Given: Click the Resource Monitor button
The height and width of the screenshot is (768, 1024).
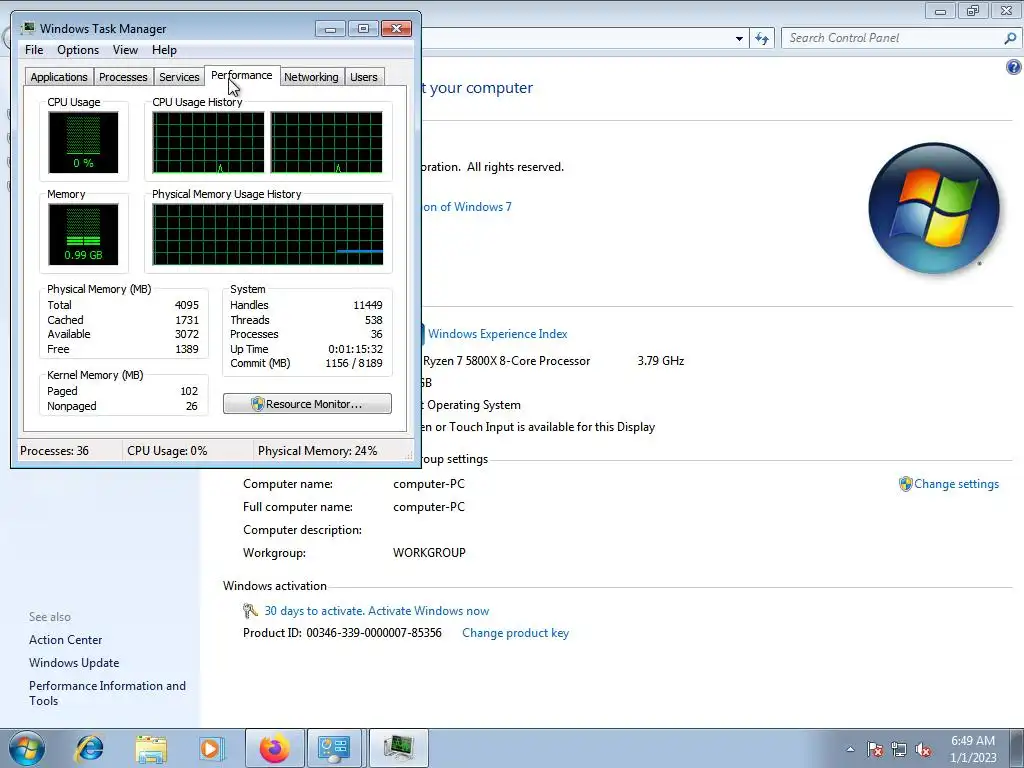Looking at the screenshot, I should [x=307, y=404].
